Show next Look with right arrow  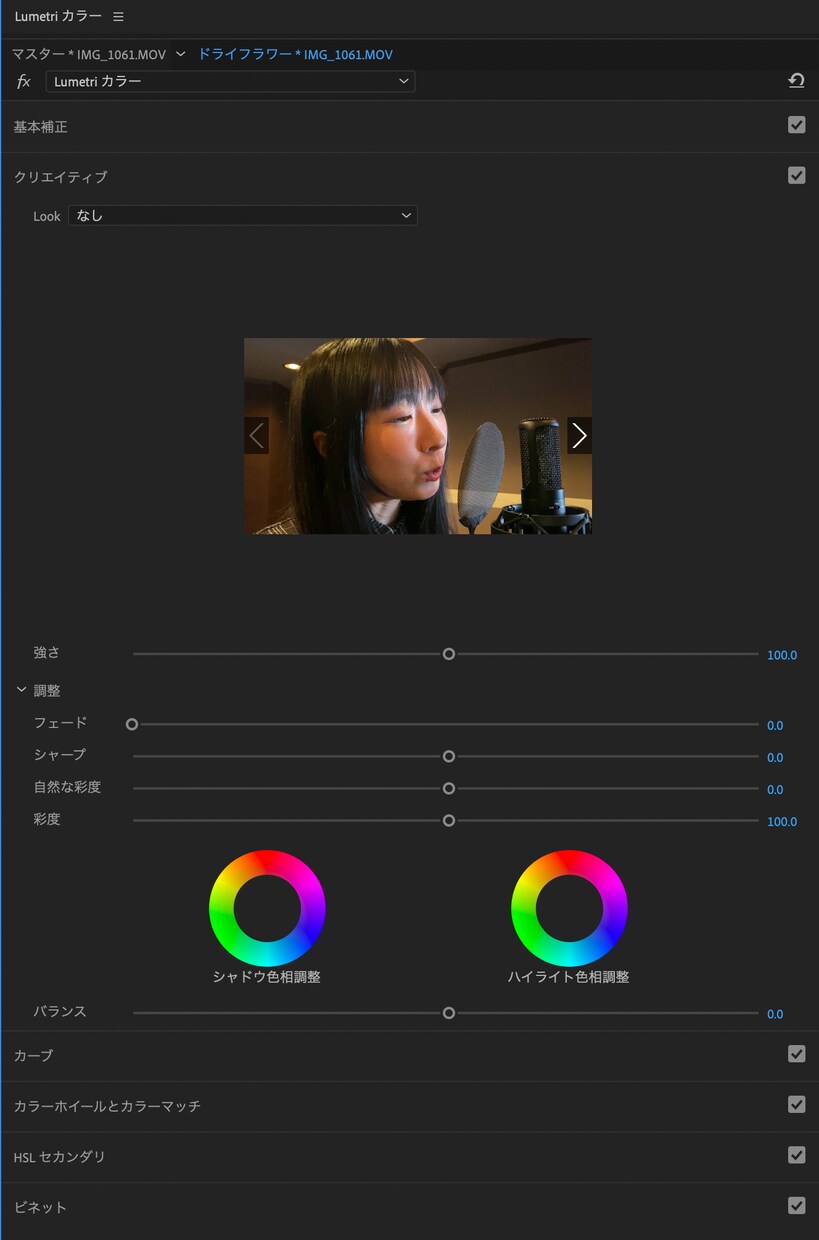coord(579,435)
